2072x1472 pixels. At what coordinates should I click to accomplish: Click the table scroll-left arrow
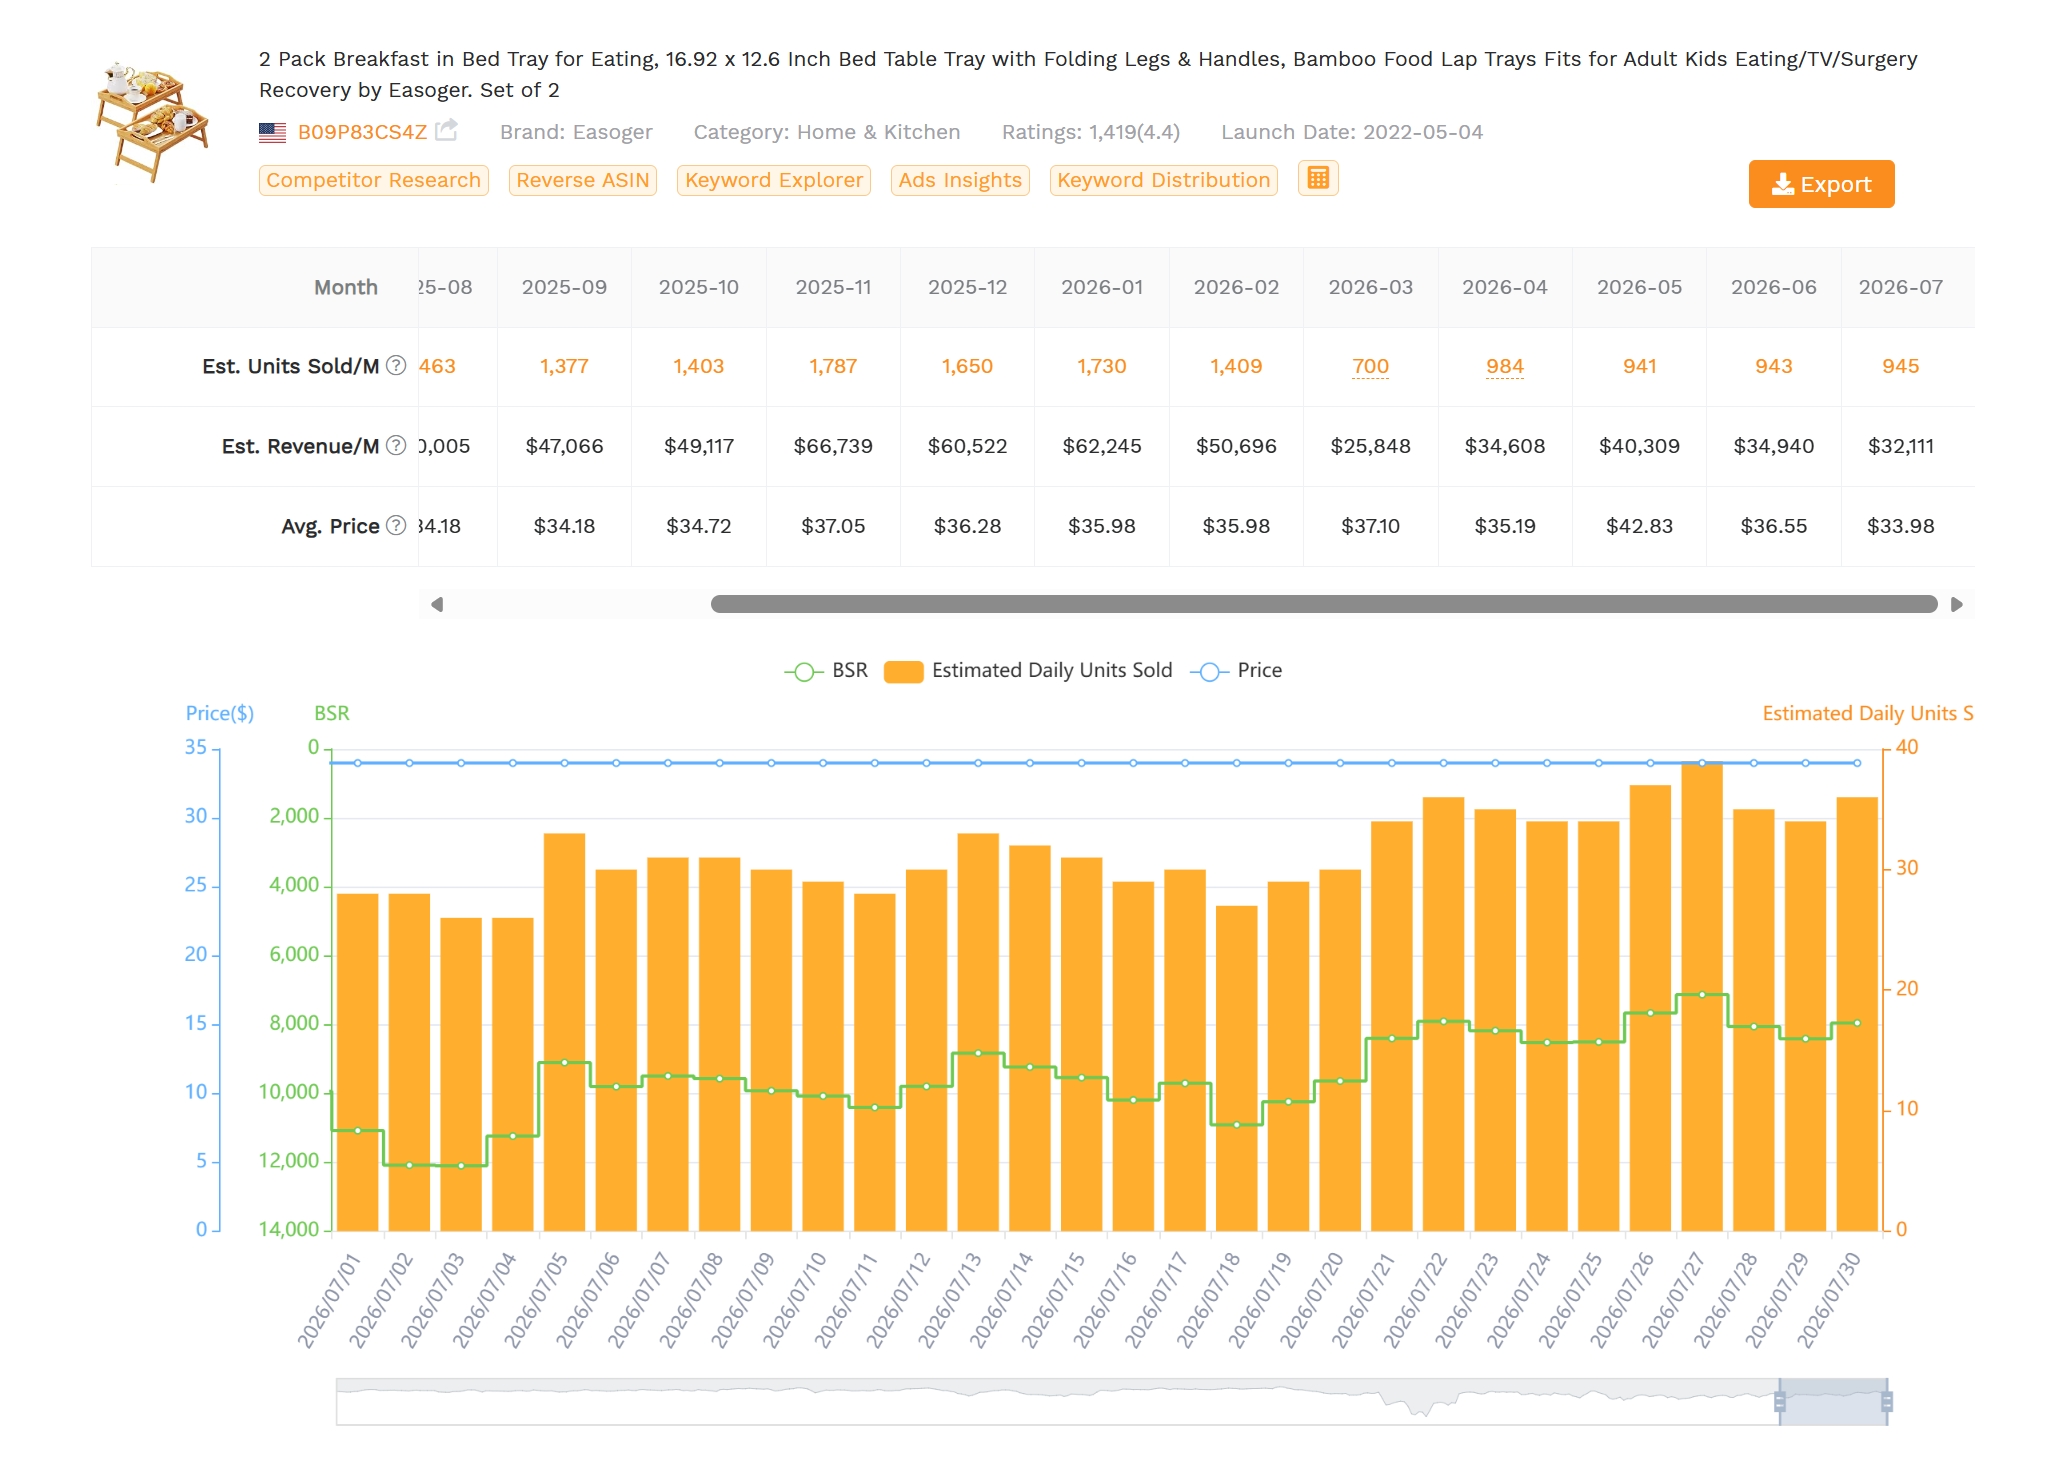click(437, 604)
